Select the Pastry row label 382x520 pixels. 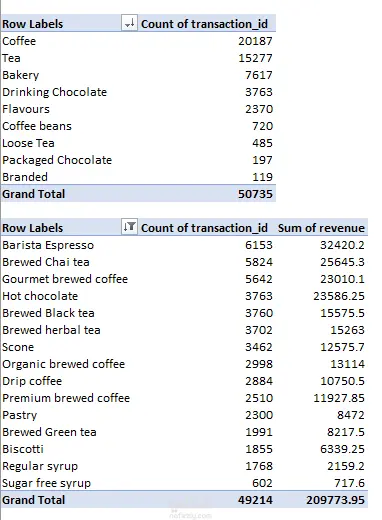(20, 415)
